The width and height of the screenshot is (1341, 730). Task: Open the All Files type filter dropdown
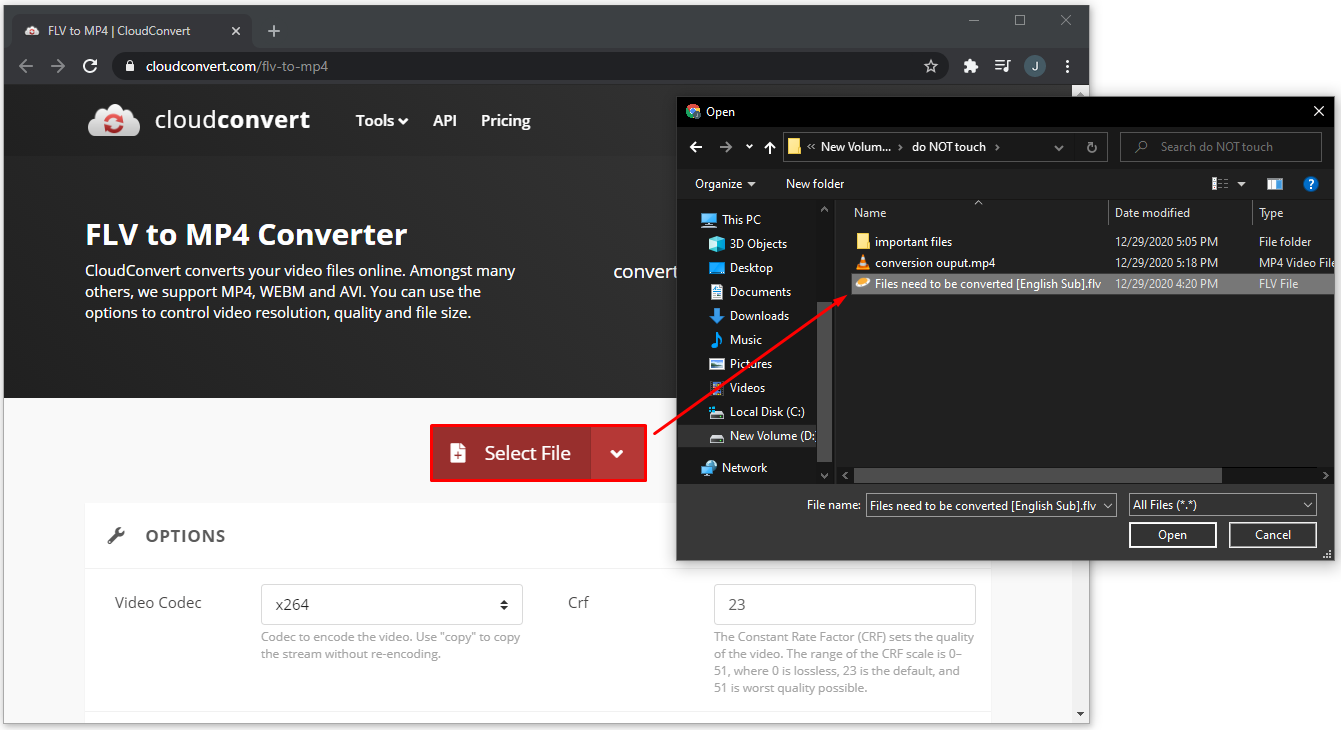pyautogui.click(x=1222, y=505)
